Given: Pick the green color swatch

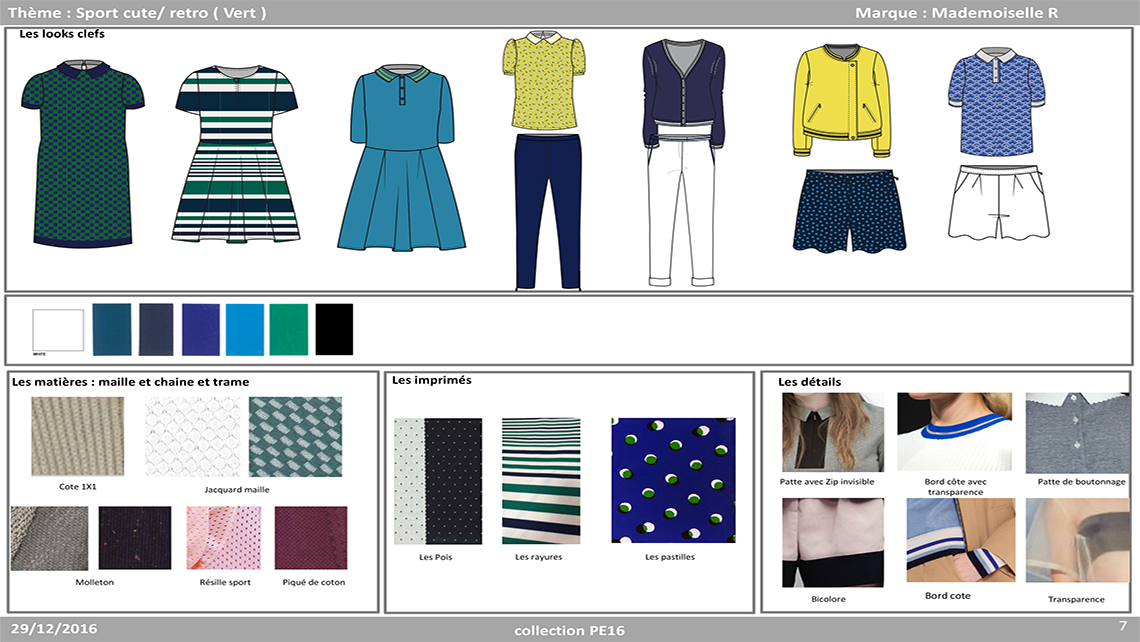Looking at the screenshot, I should click(289, 329).
